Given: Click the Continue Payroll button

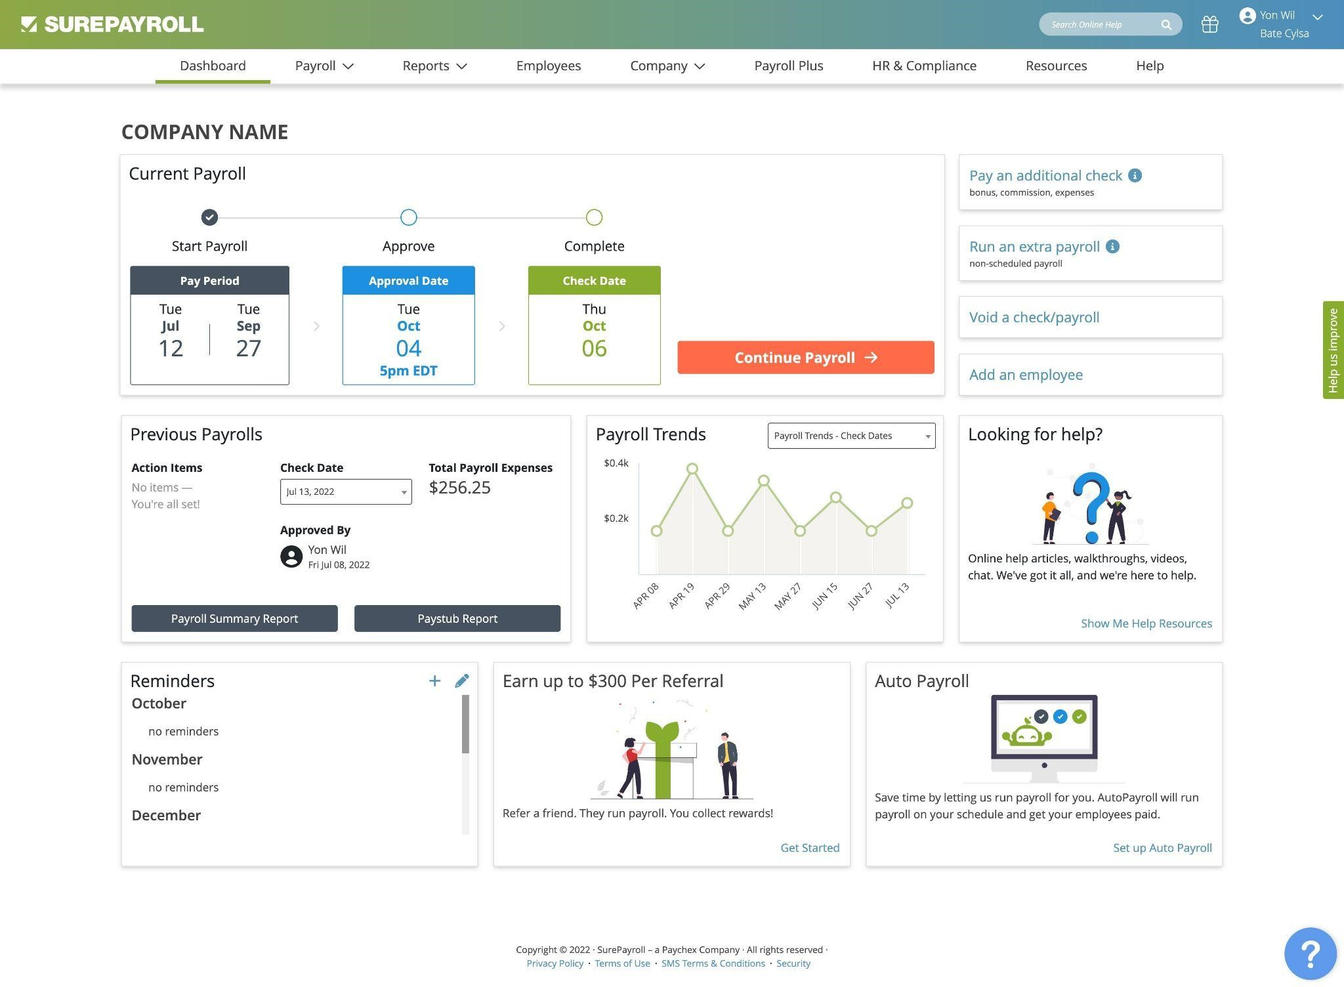Looking at the screenshot, I should click(806, 357).
